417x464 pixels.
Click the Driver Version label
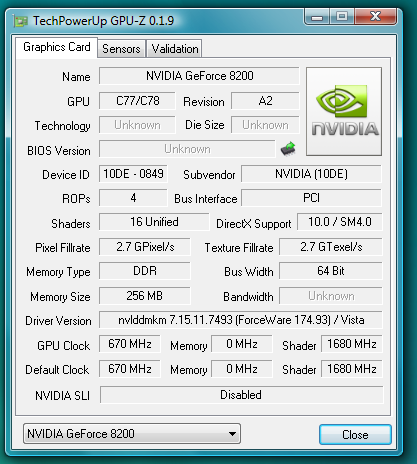[58, 321]
